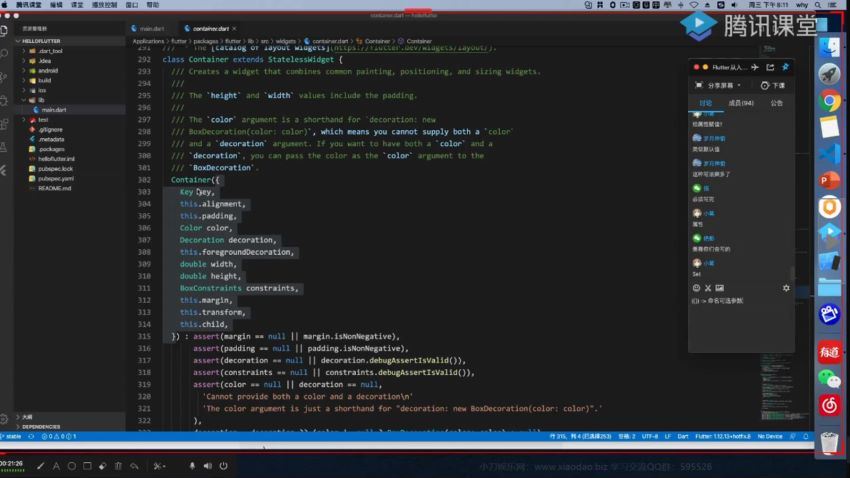This screenshot has width=850, height=478.
Task: Click UTF-8 encoding in status bar
Action: click(x=649, y=436)
